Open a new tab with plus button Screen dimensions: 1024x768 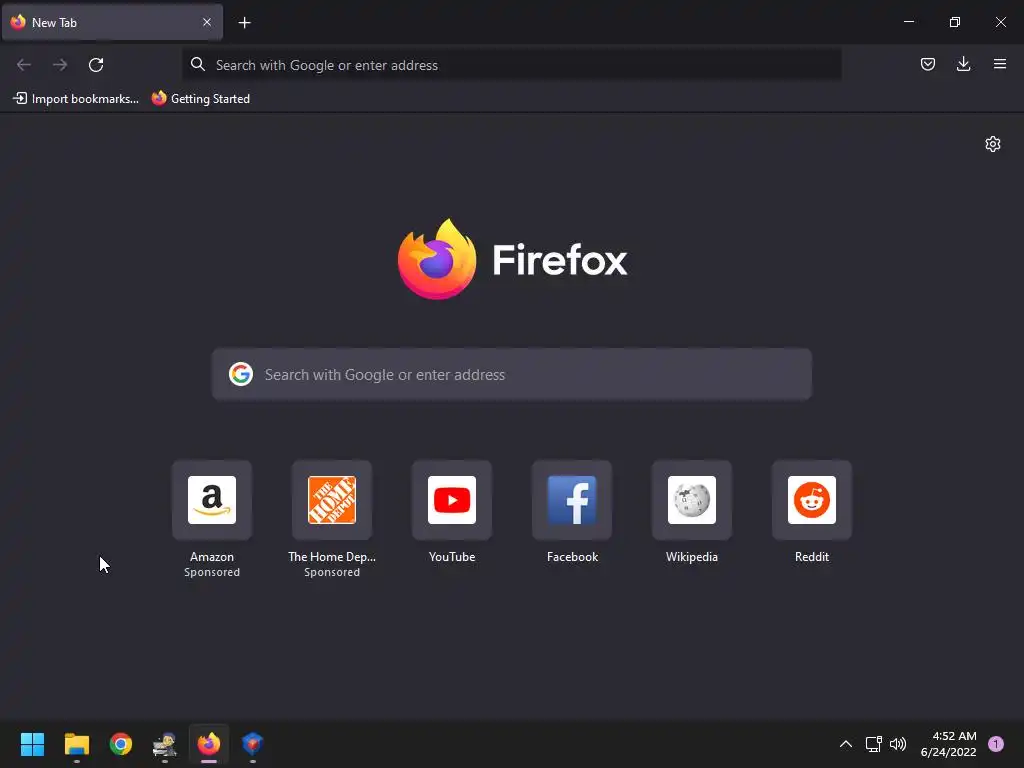244,23
